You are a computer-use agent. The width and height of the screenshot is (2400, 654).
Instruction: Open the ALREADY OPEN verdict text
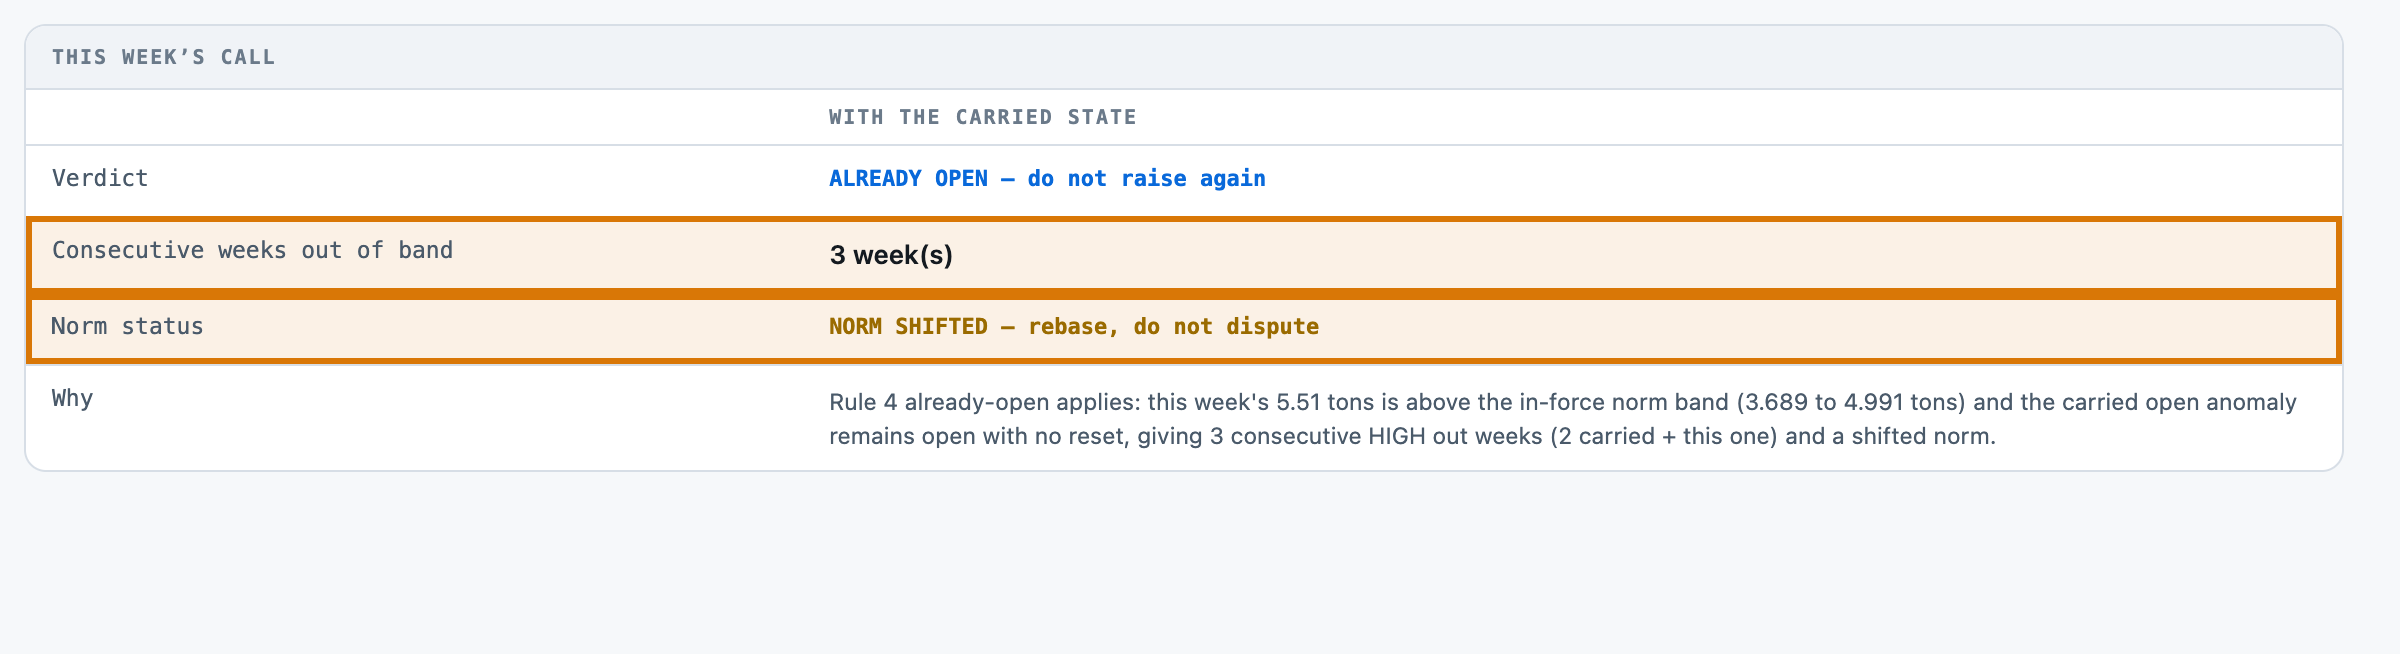click(x=908, y=178)
